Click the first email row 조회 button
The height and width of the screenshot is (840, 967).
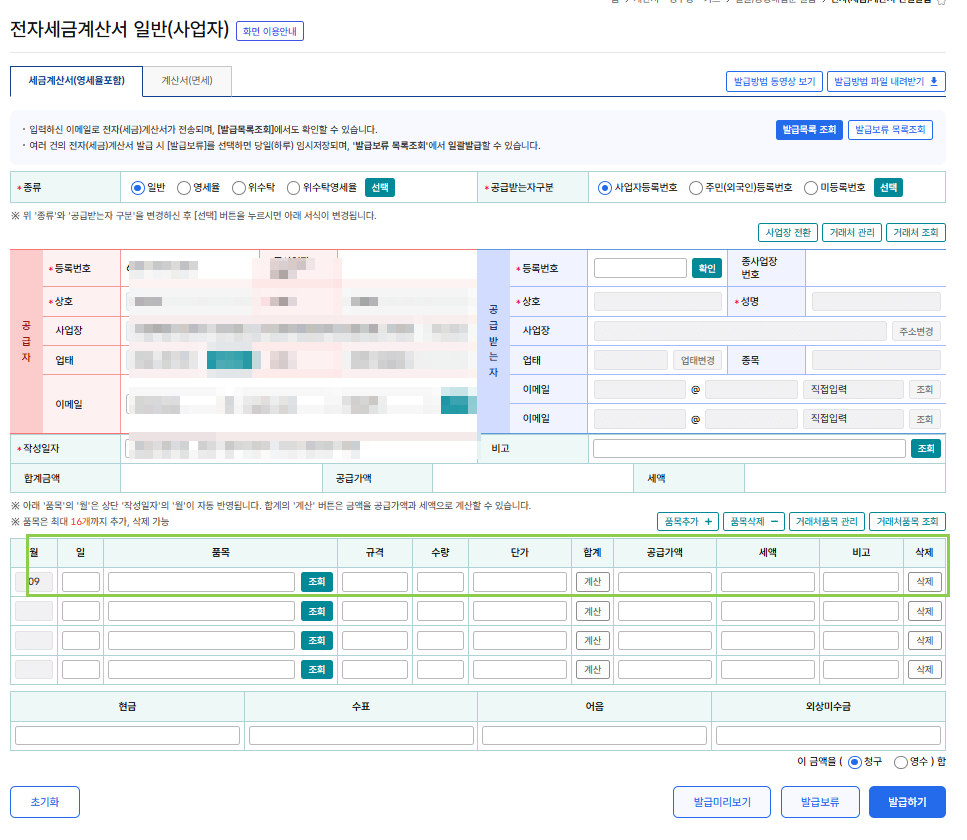coord(924,390)
